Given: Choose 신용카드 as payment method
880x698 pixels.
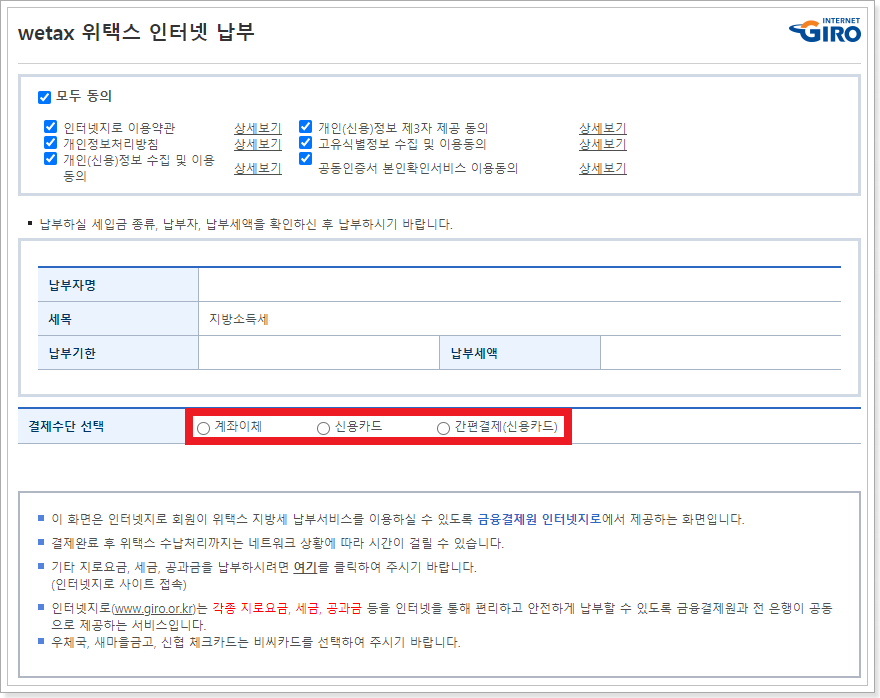Looking at the screenshot, I should coord(322,428).
